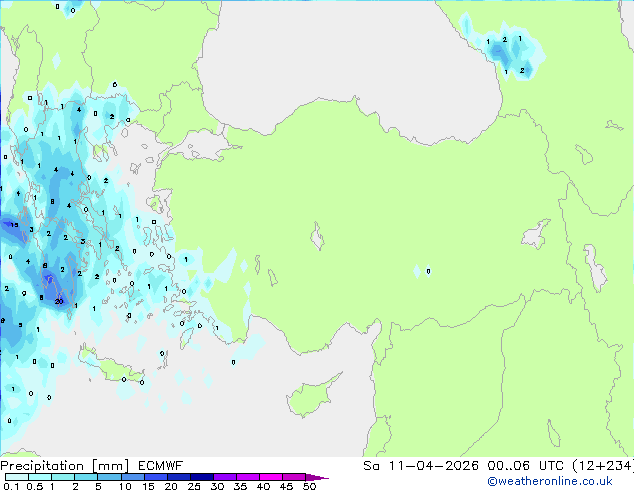Click the above-50 arrow tip of the legend

click(x=317, y=477)
